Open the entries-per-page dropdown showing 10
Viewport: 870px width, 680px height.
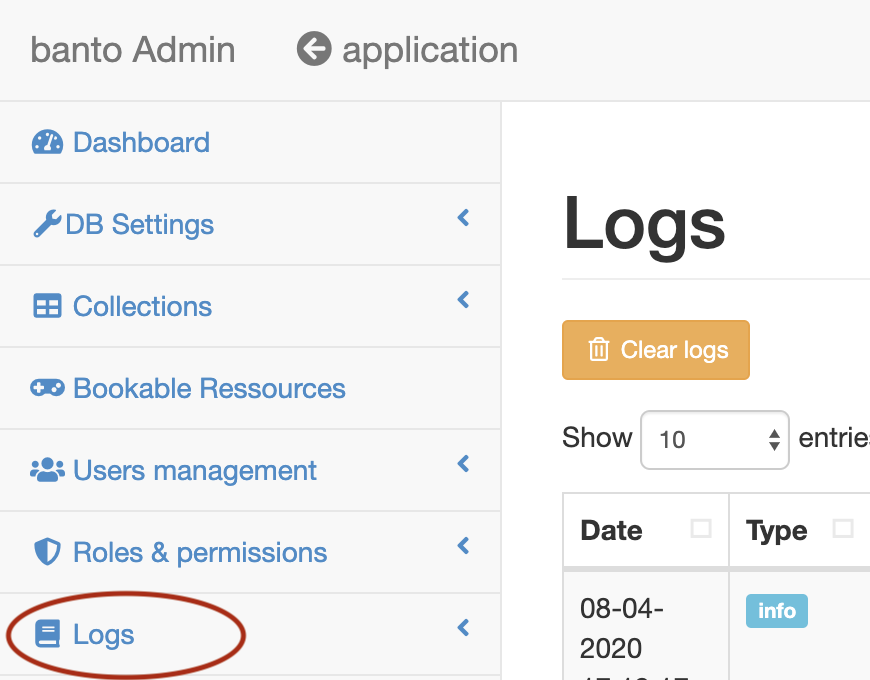tap(714, 439)
